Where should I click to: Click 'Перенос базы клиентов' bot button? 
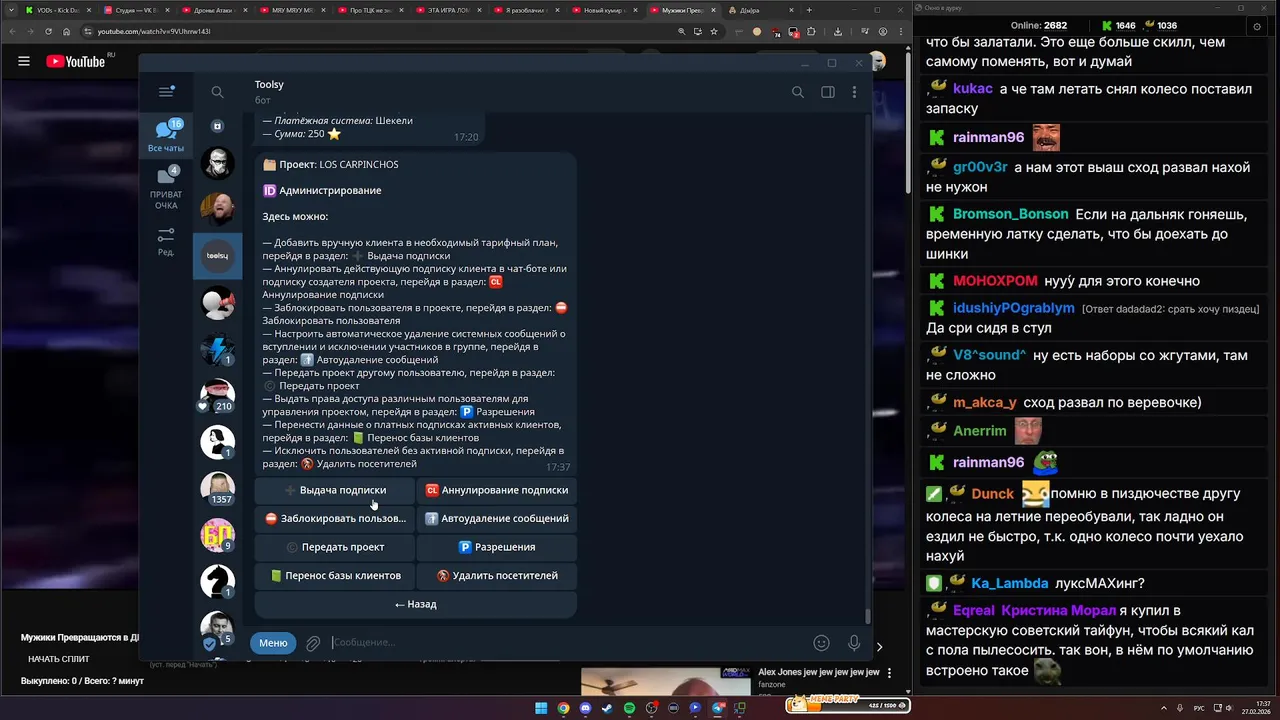334,575
